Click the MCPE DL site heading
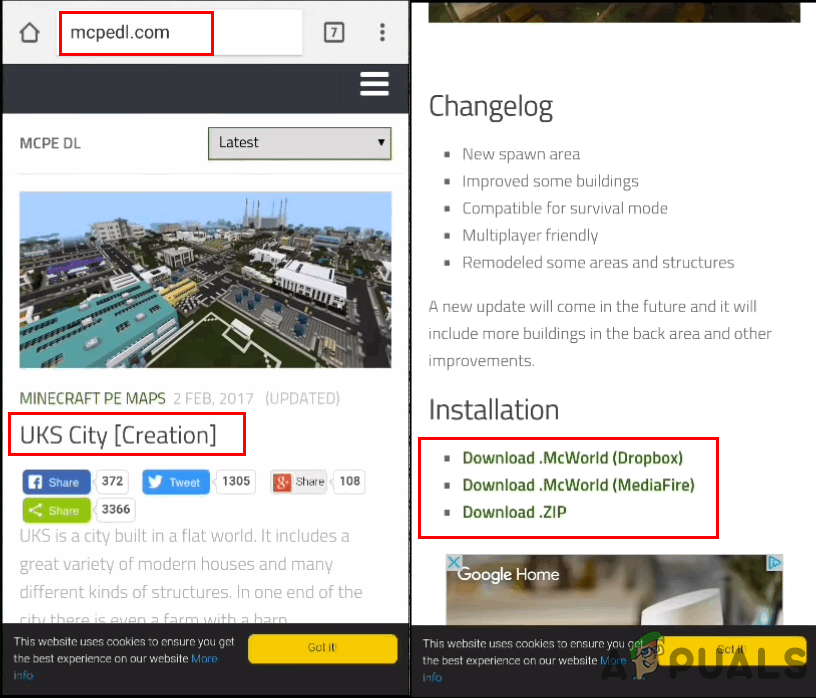This screenshot has height=698, width=816. (50, 144)
